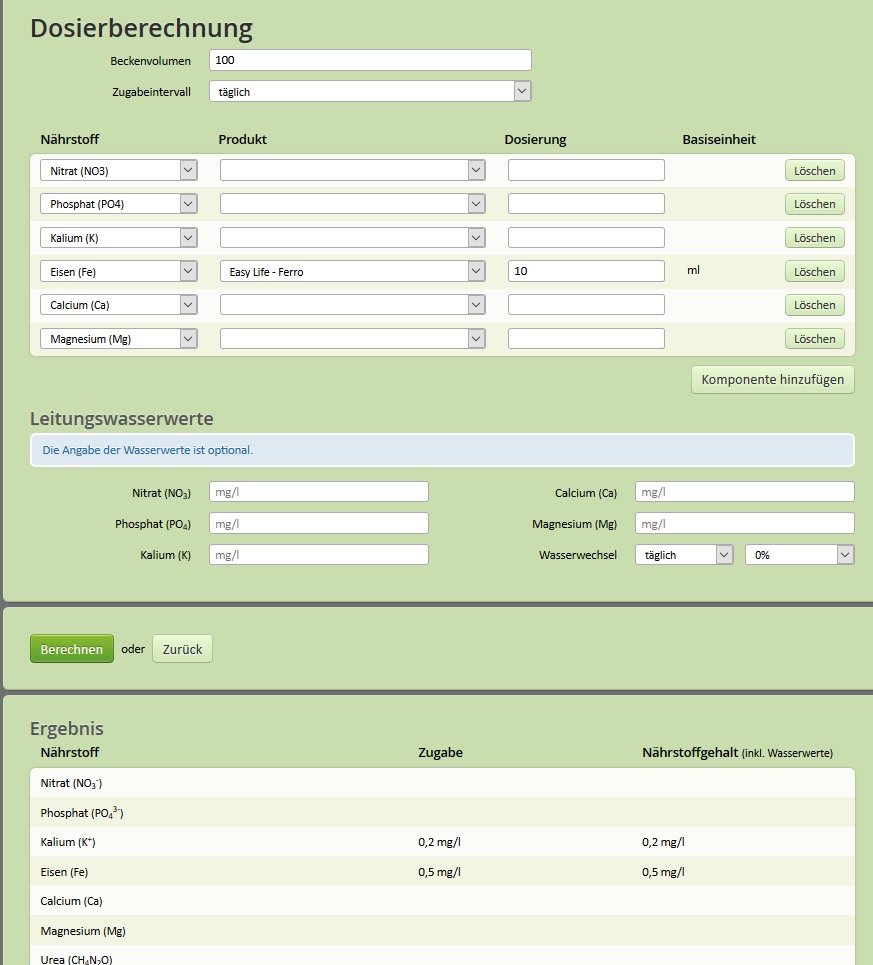
Task: Focus the Leitungswasser Nitrat mg/l field
Action: pyautogui.click(x=318, y=492)
